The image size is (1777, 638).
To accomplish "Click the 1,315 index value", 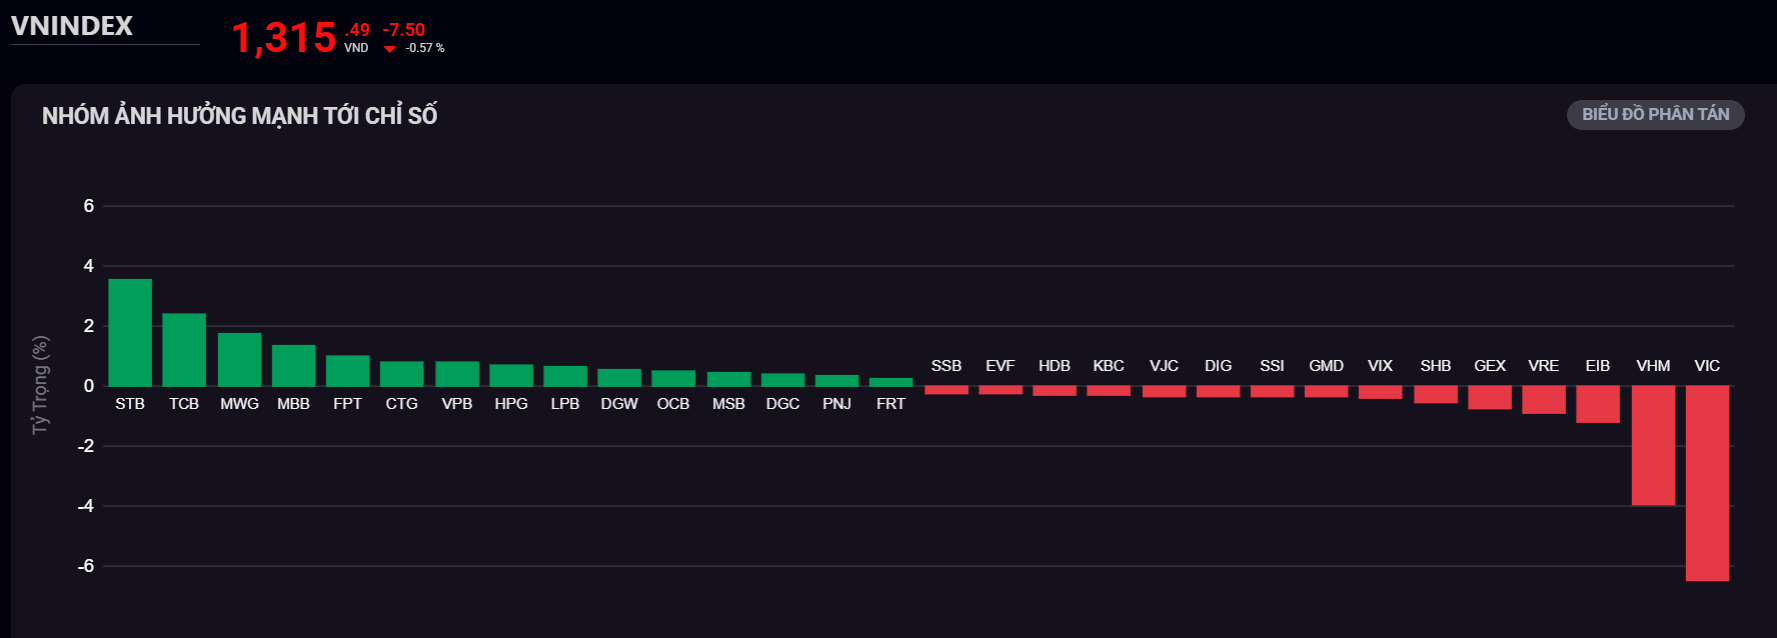I will pyautogui.click(x=284, y=38).
